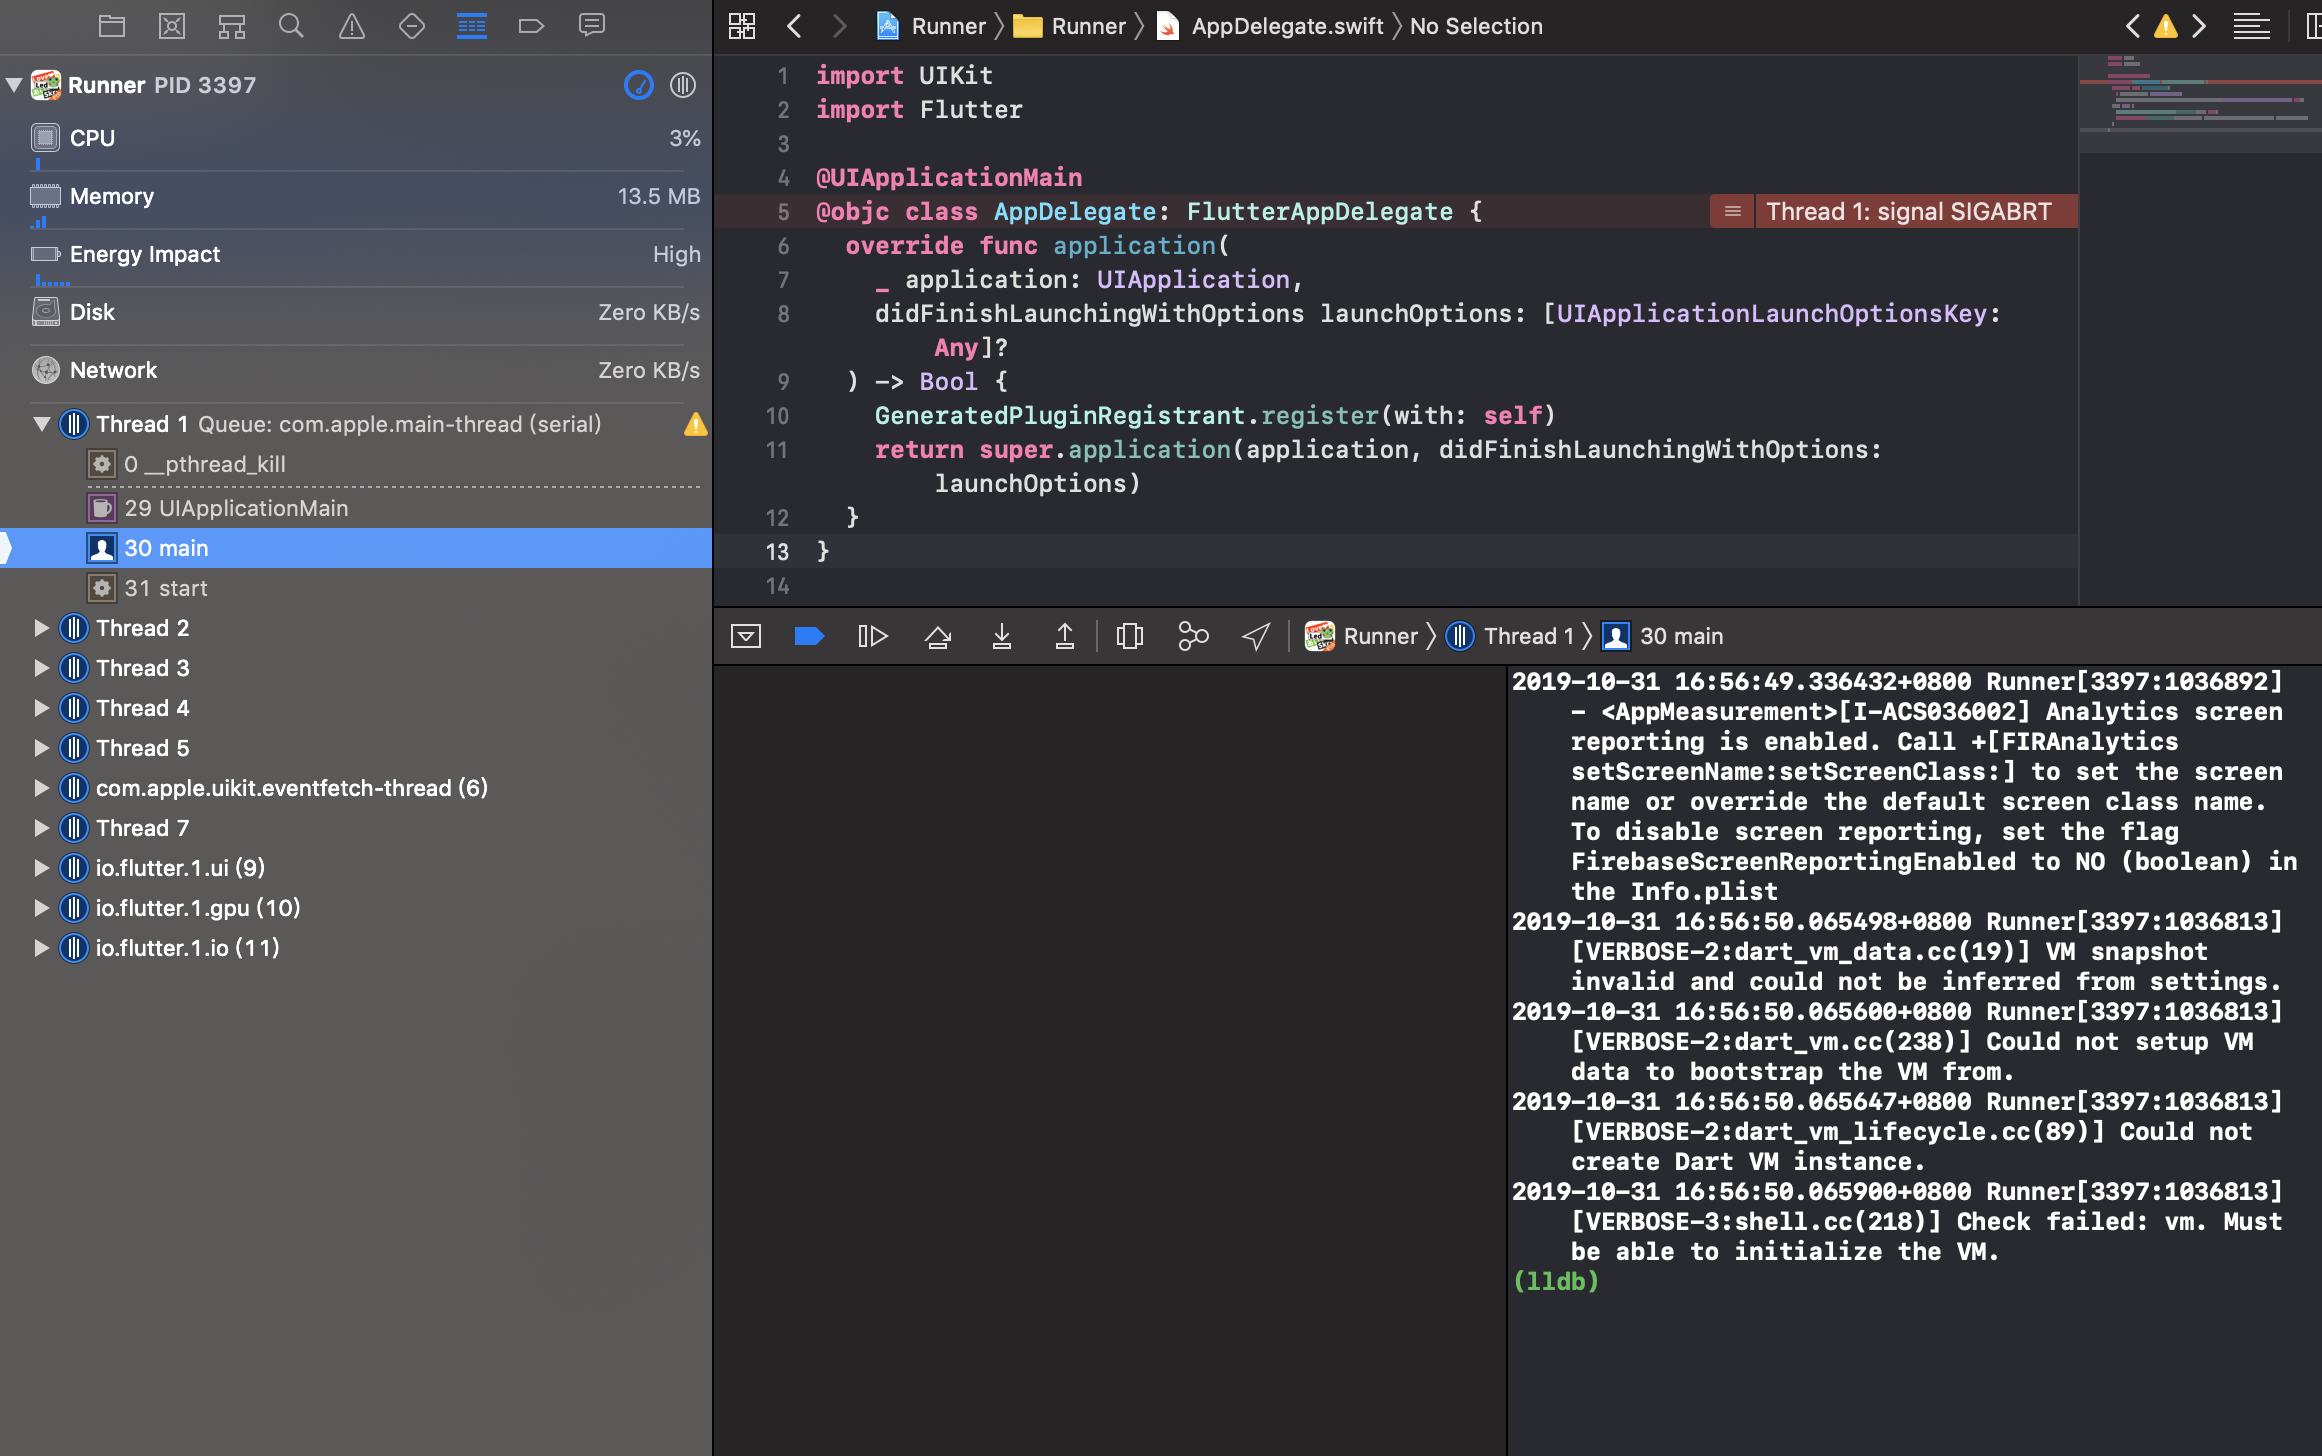This screenshot has height=1456, width=2322.
Task: Expand Thread 7
Action: (41, 828)
